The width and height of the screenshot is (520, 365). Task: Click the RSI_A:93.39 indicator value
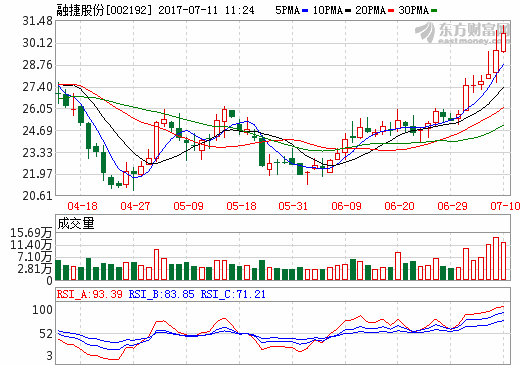[x=90, y=295]
